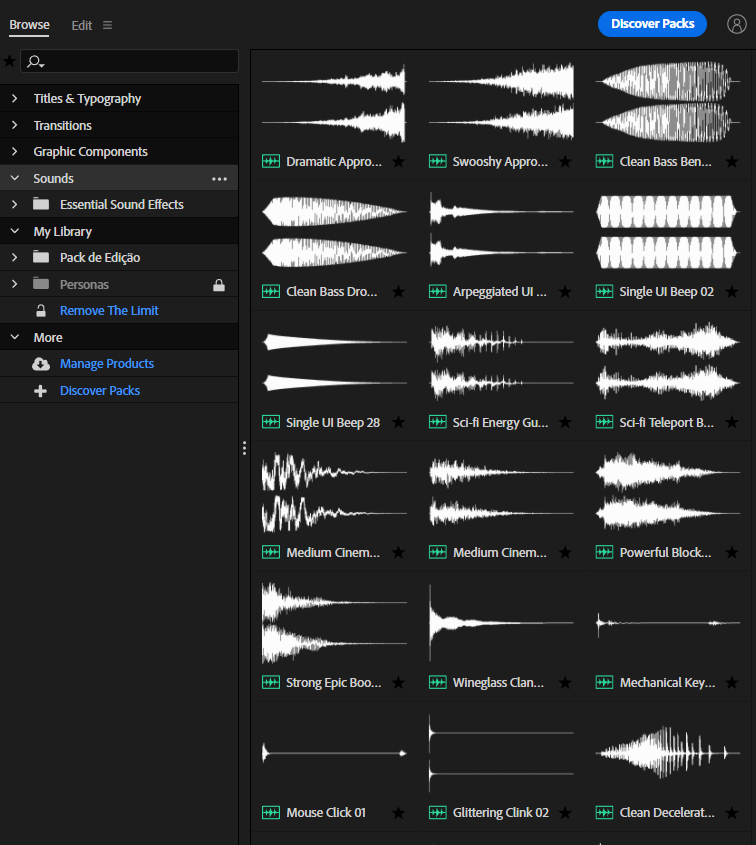
Task: Click the audio icon of Strong Epic Boo... sound
Action: pyautogui.click(x=271, y=682)
